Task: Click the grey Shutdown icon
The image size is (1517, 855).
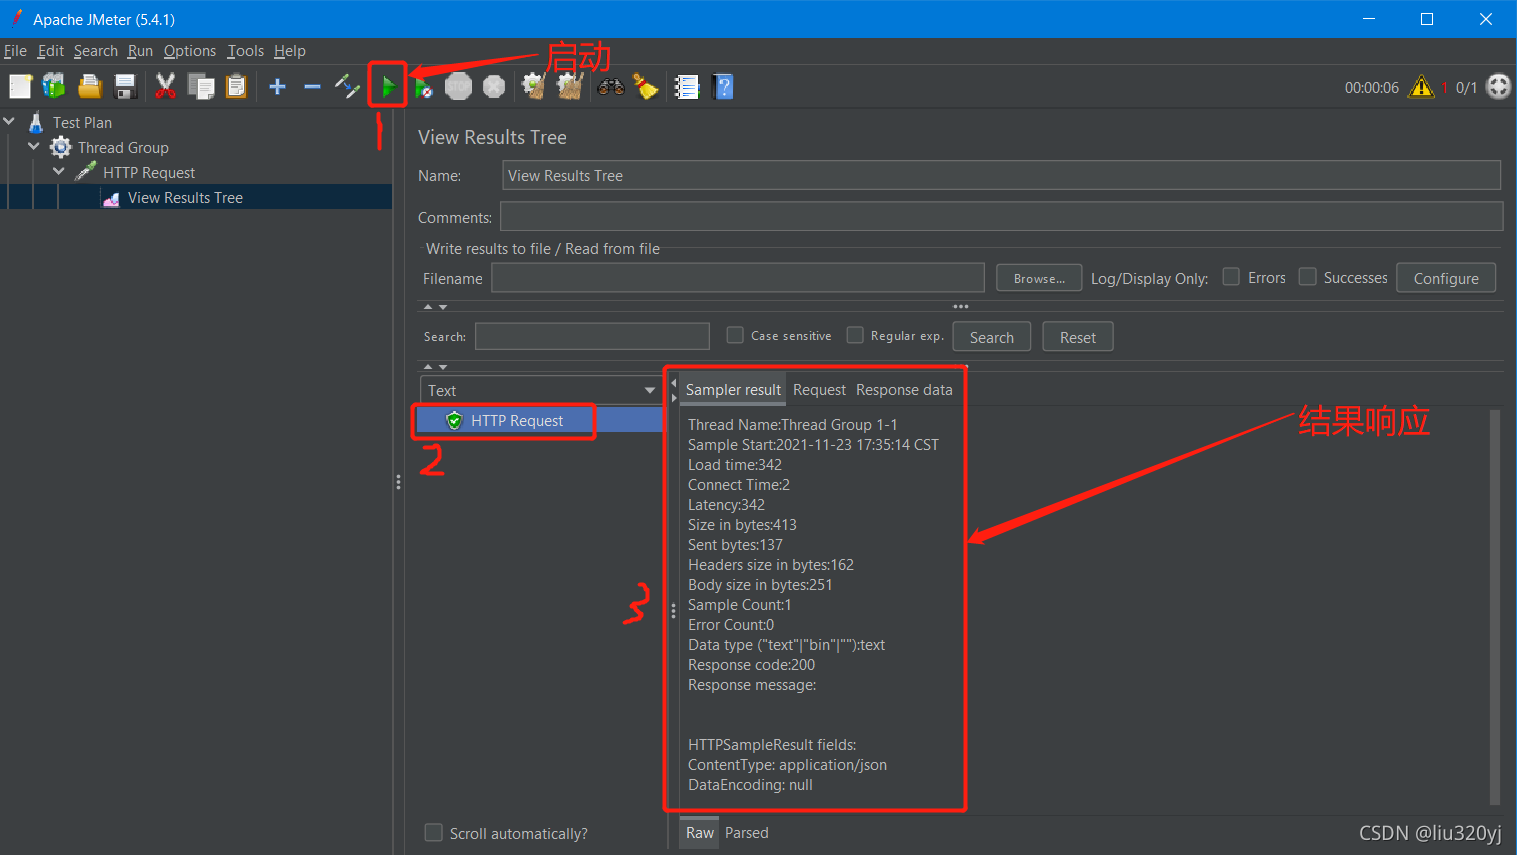Action: pos(494,87)
